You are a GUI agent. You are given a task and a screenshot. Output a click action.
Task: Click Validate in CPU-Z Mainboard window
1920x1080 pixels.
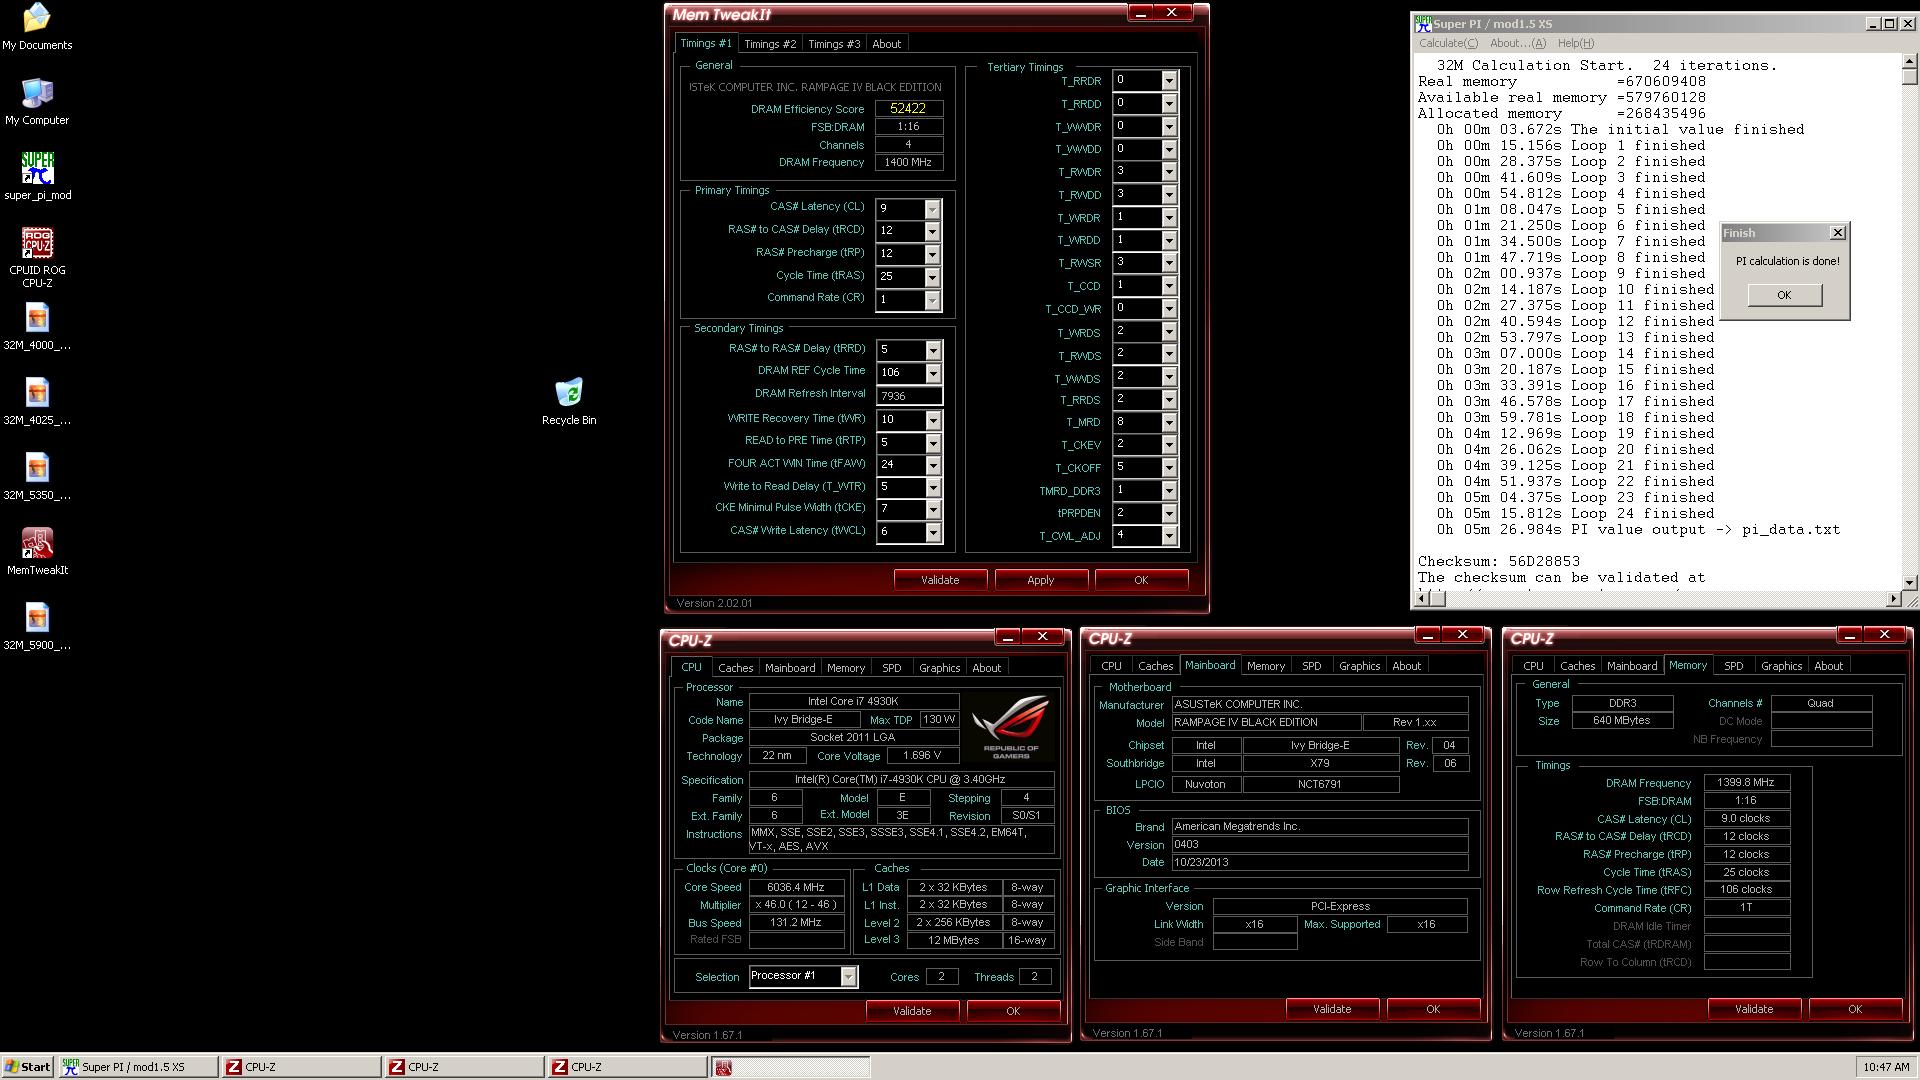(x=1332, y=1009)
